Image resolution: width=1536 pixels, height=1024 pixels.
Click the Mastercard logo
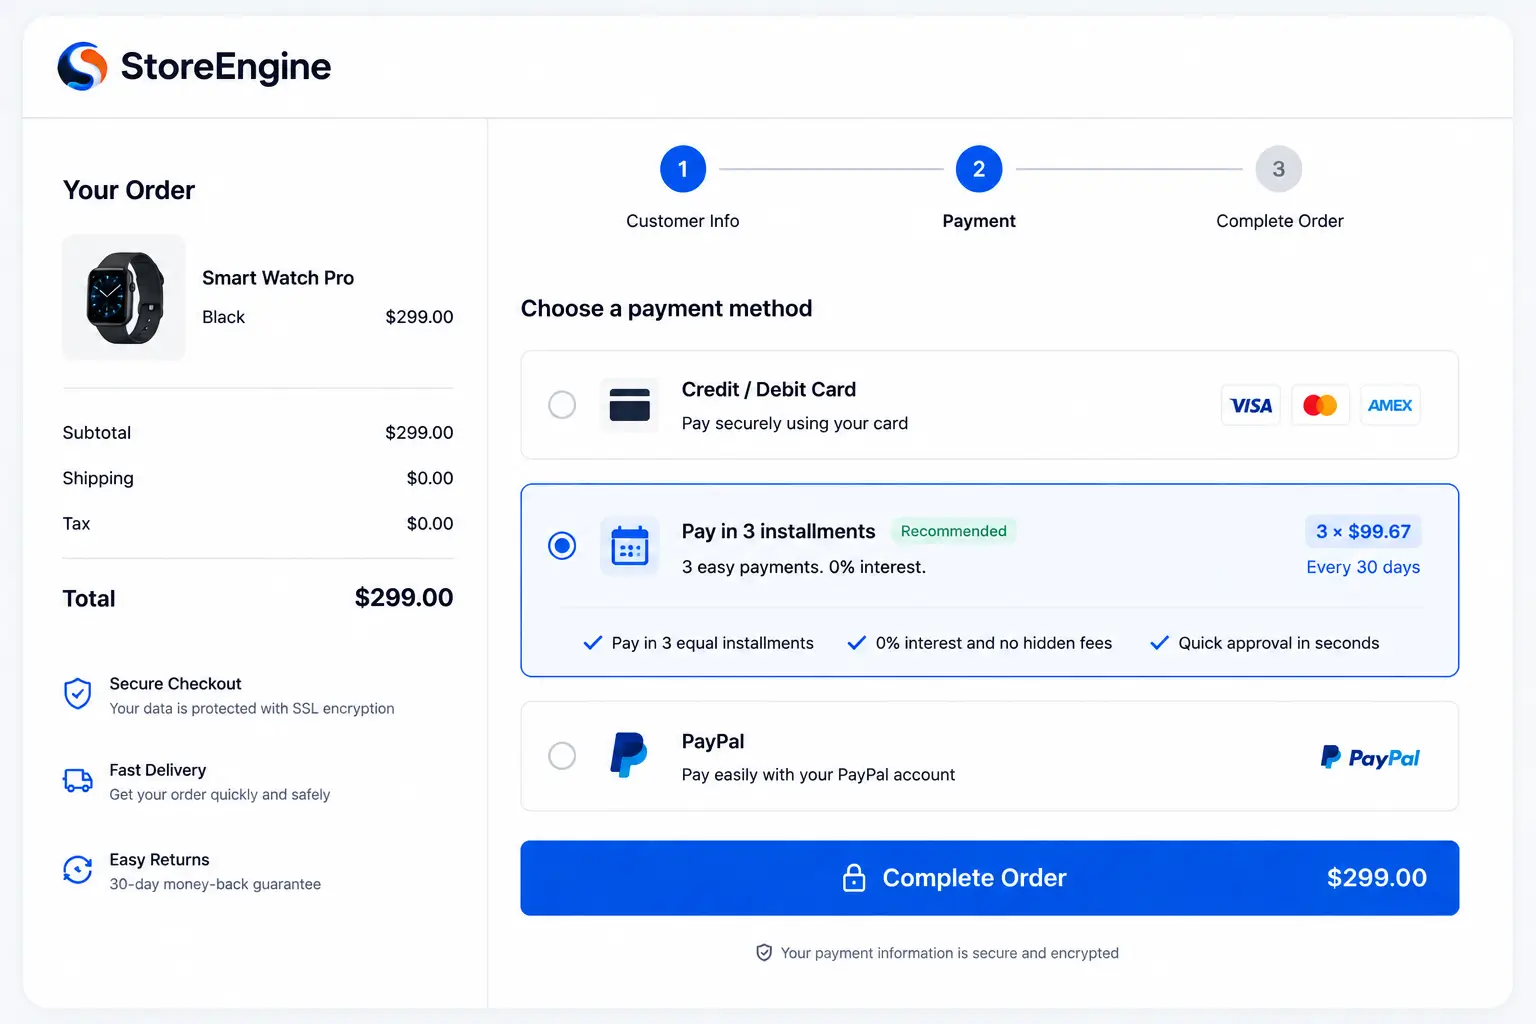pyautogui.click(x=1320, y=405)
